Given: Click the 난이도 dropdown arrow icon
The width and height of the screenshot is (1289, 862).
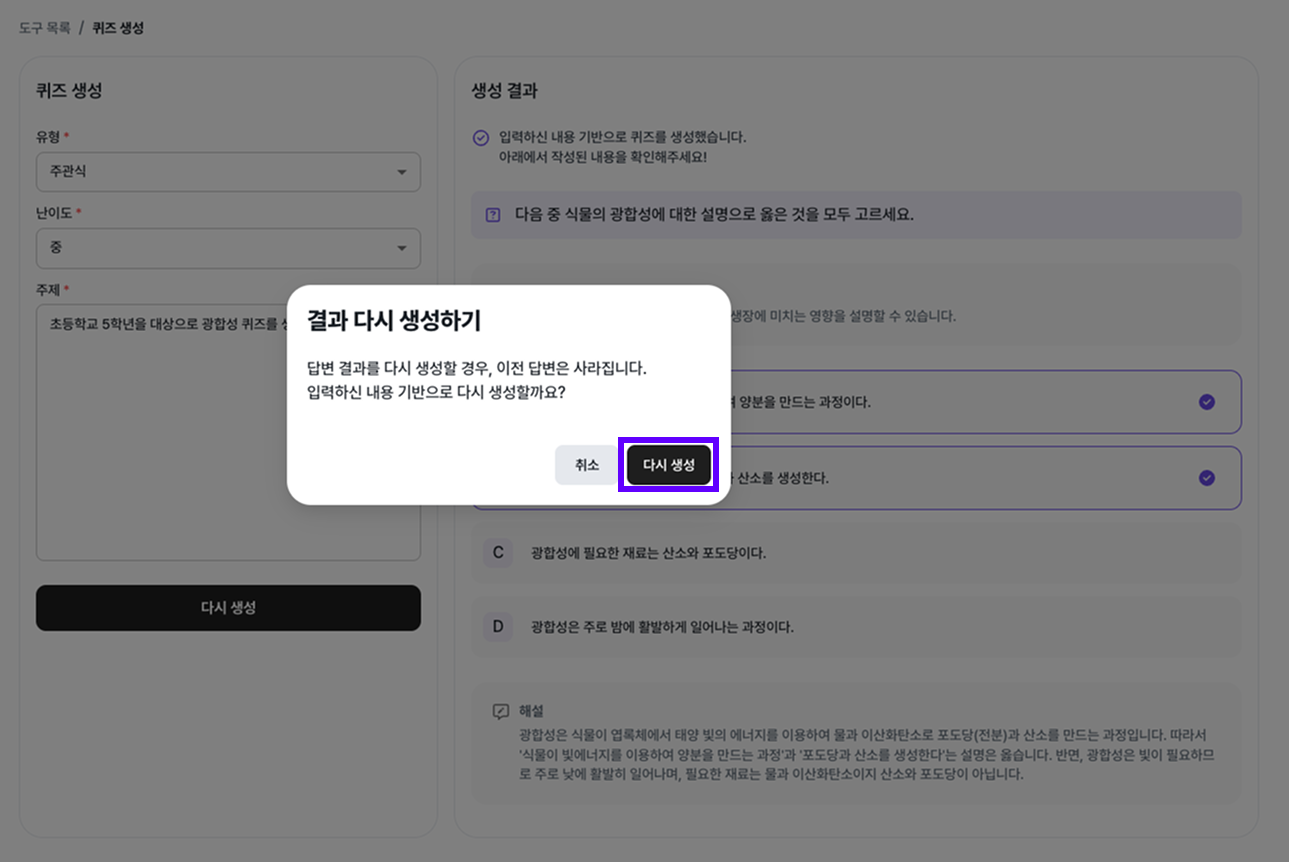Looking at the screenshot, I should [404, 248].
